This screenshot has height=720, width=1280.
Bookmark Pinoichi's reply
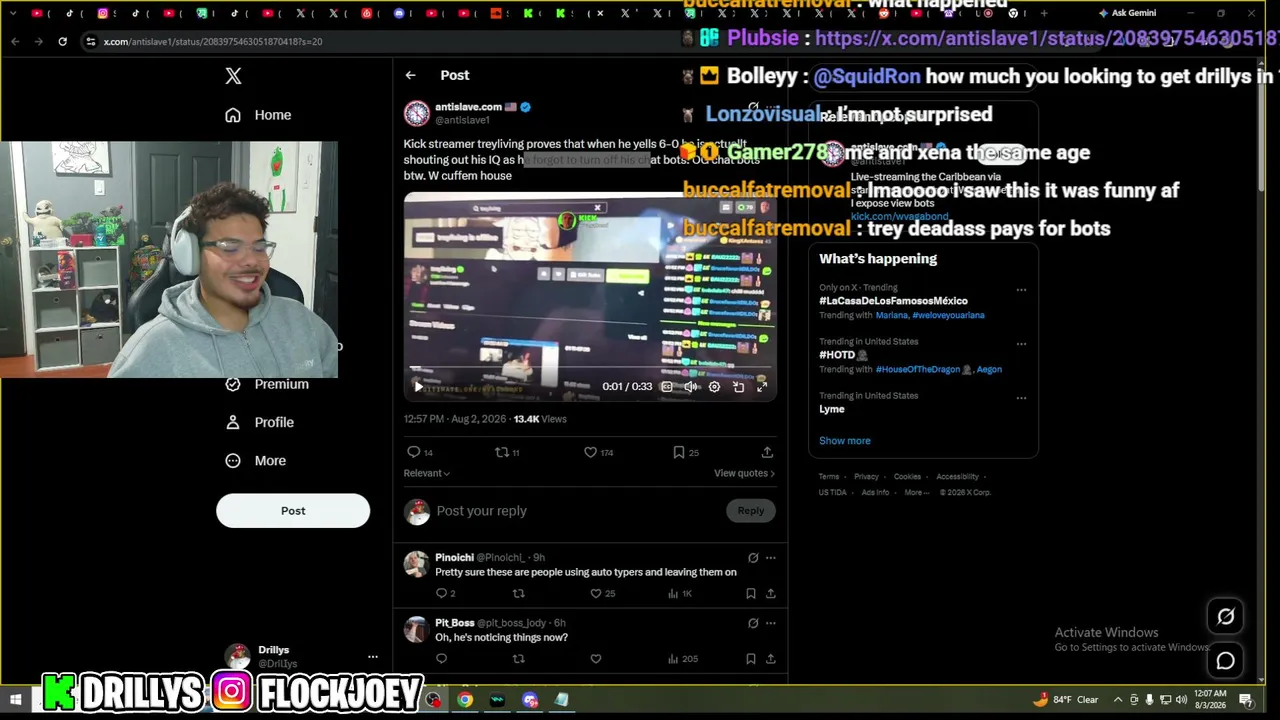[x=751, y=593]
